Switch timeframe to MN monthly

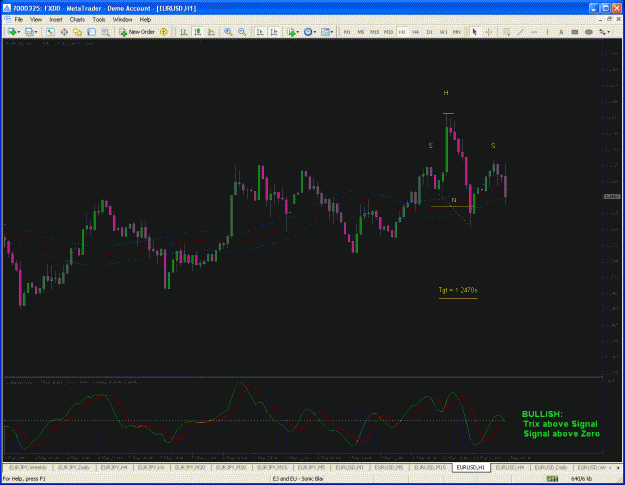pyautogui.click(x=457, y=32)
